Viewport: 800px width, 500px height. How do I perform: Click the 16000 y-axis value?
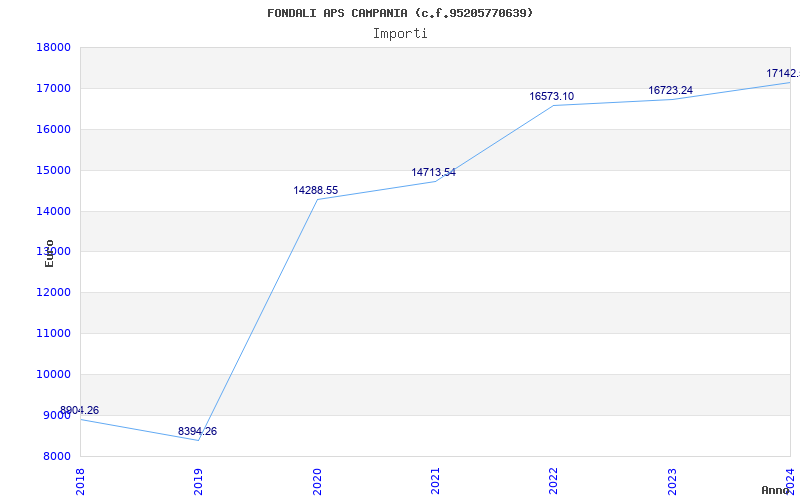click(53, 130)
